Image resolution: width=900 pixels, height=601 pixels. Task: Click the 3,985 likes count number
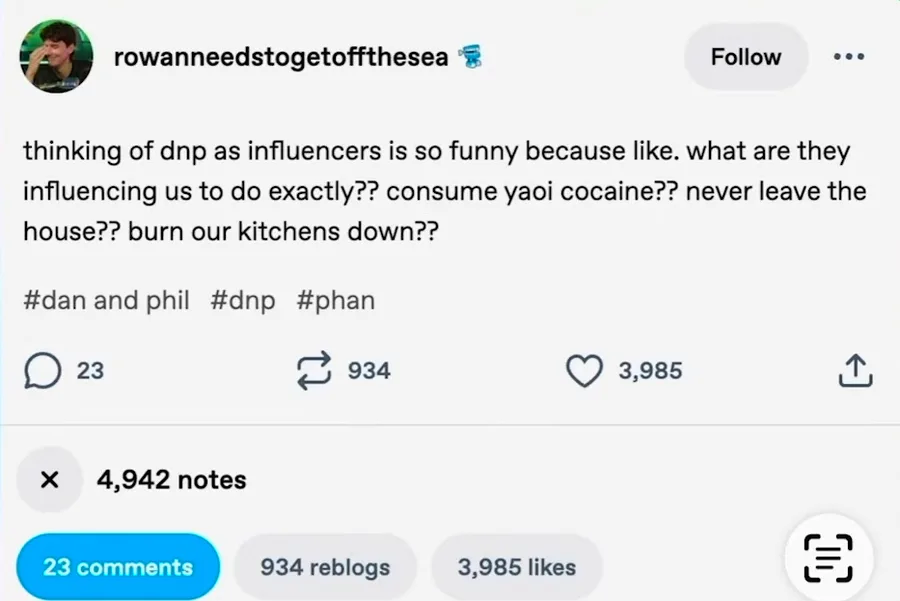(650, 371)
